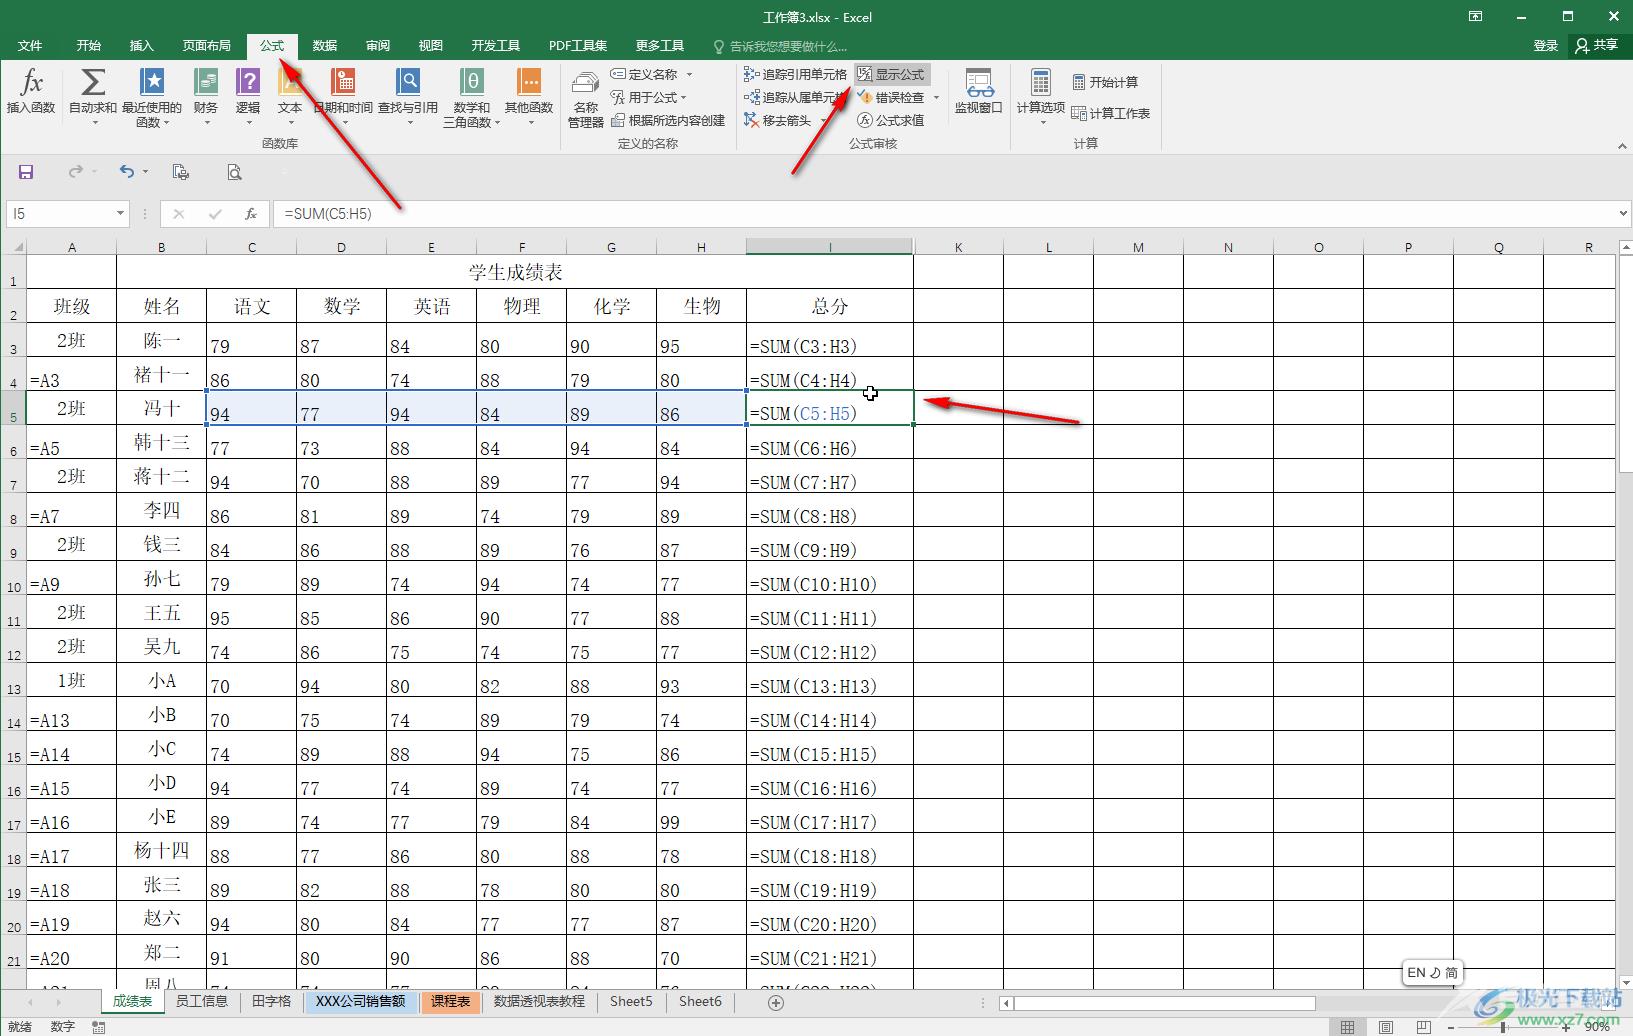Switch to Normal view in status bar
The width and height of the screenshot is (1633, 1036).
[1348, 1027]
